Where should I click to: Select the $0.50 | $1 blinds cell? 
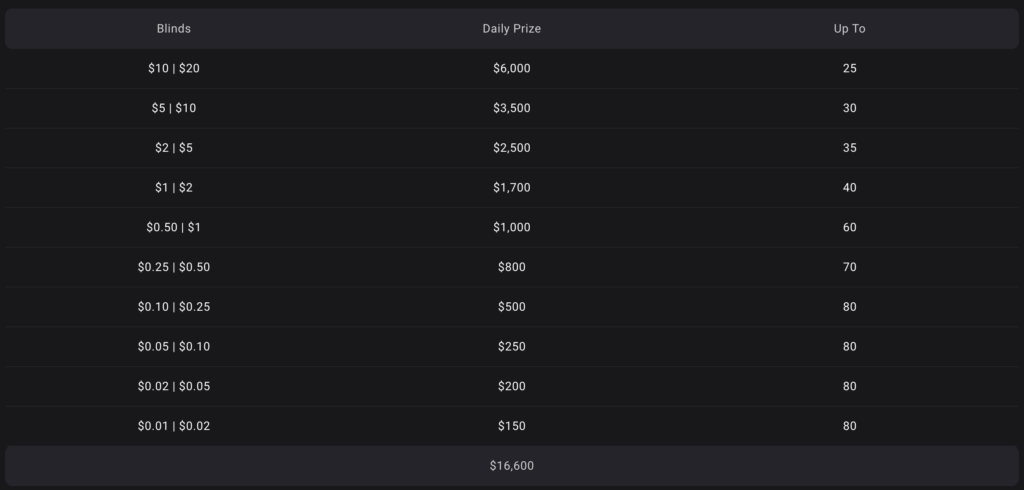point(174,227)
